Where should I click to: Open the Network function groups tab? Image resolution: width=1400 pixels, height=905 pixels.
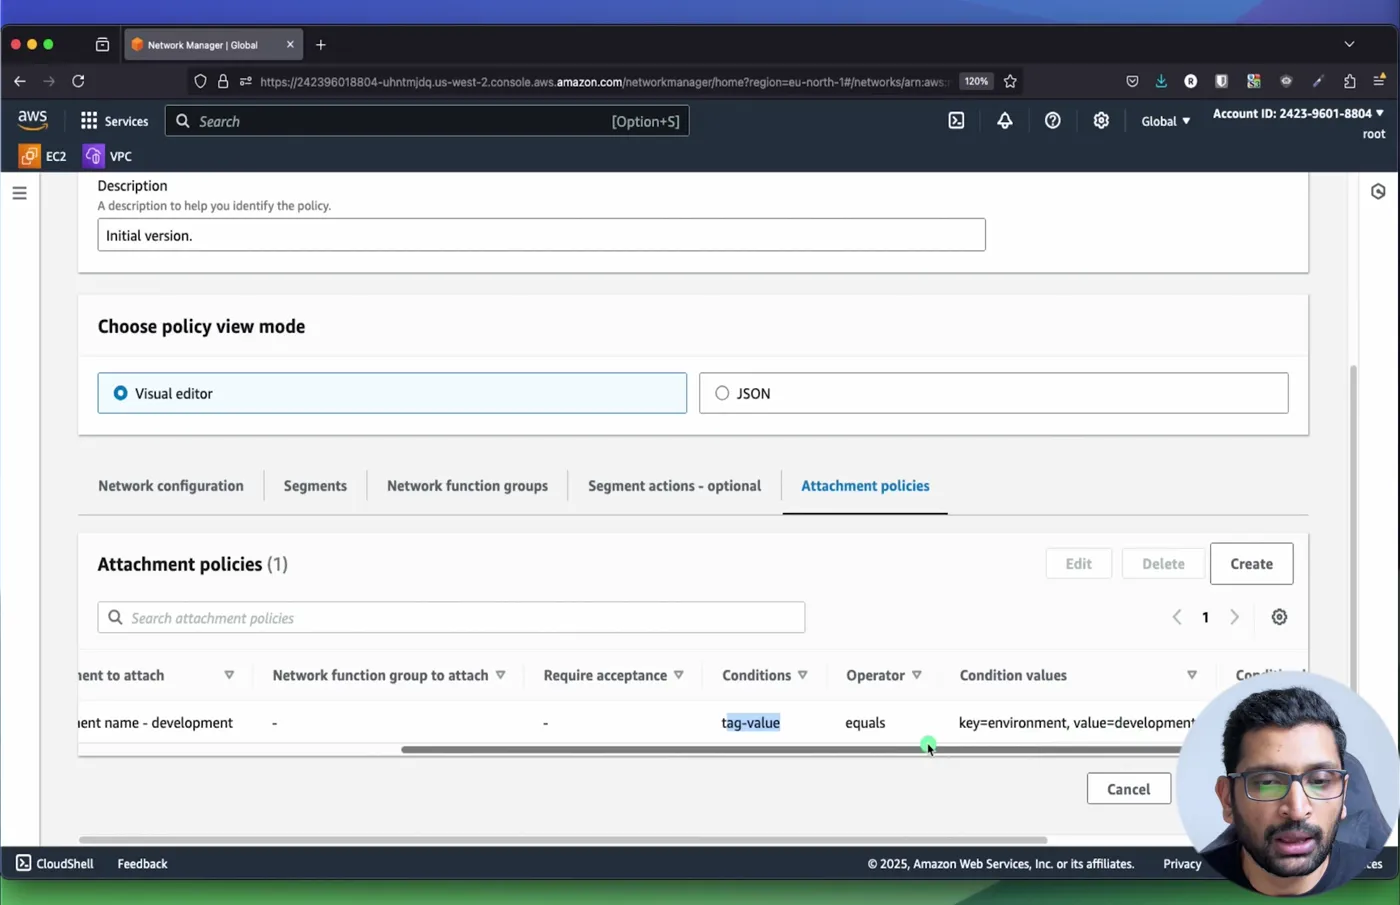467,486
